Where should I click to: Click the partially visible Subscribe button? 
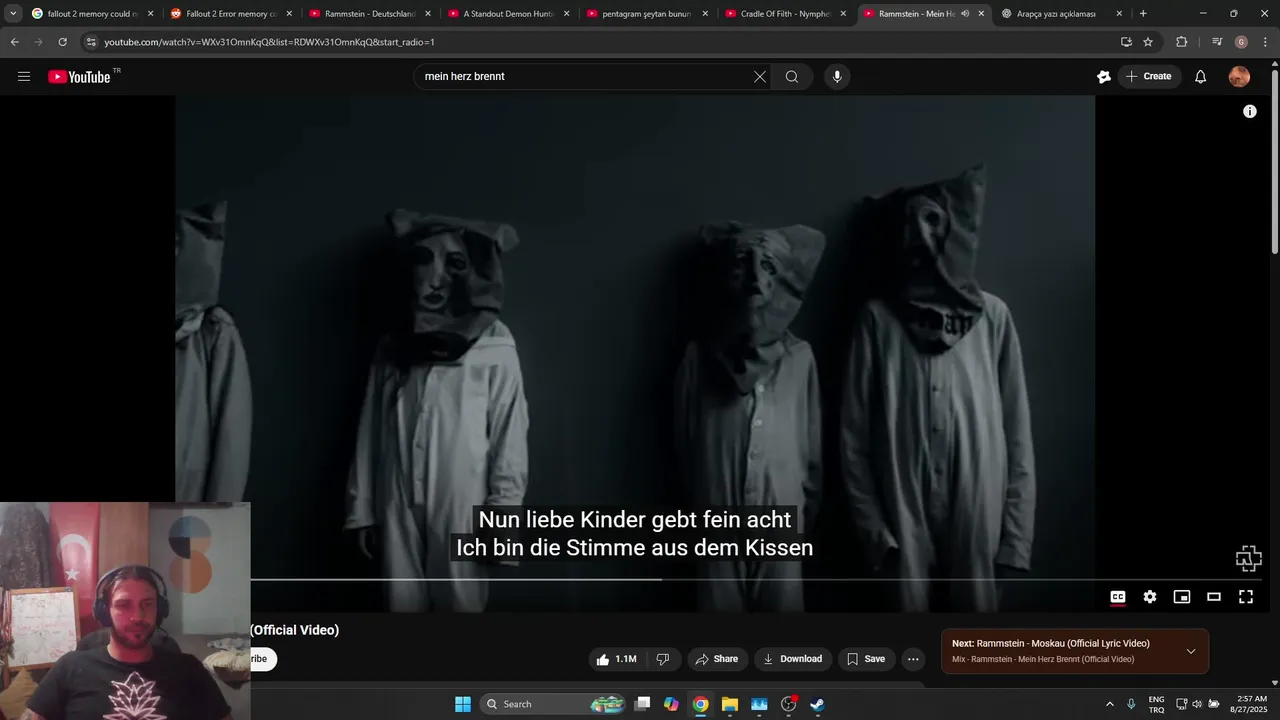pos(262,659)
